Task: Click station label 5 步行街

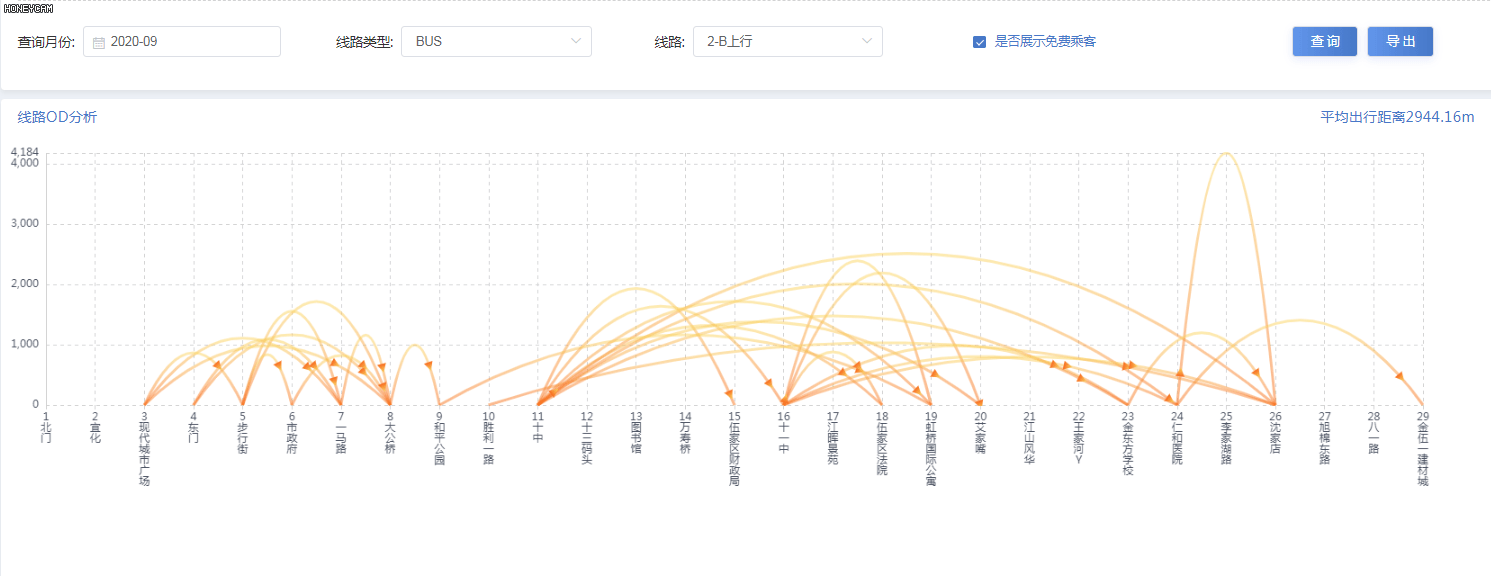Action: pos(242,433)
